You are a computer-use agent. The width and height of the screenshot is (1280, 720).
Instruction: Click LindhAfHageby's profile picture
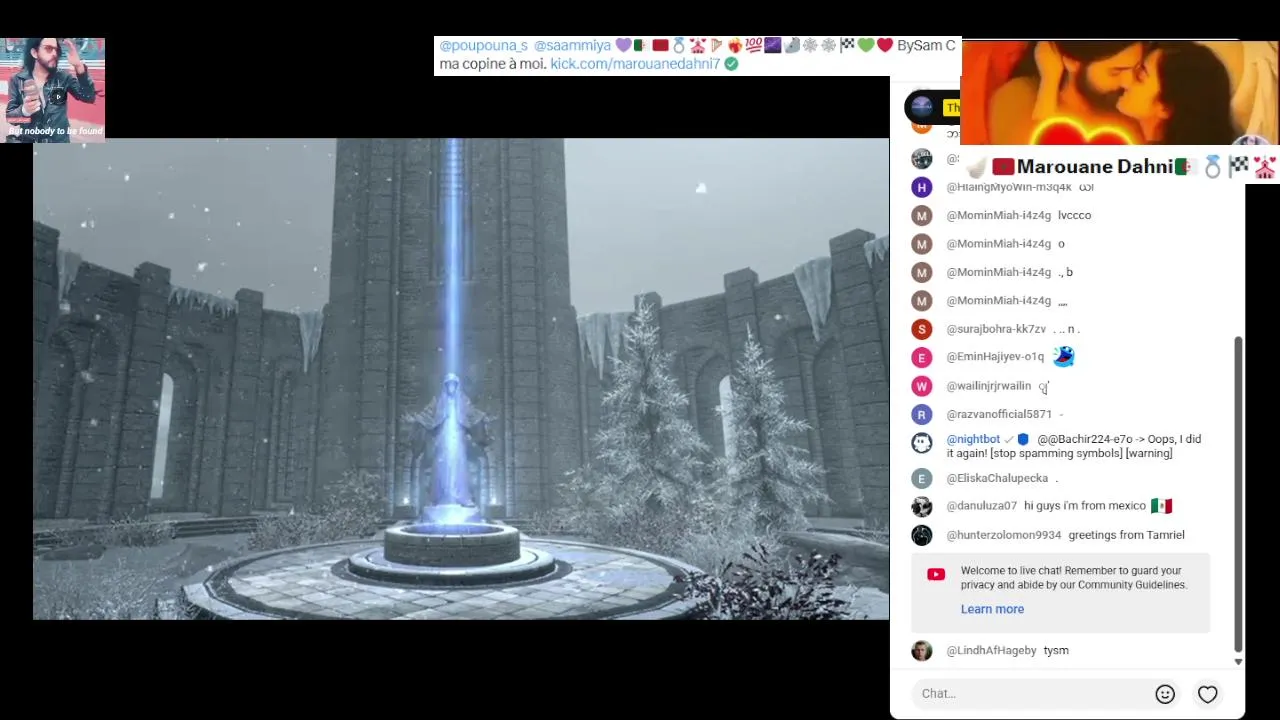[922, 651]
